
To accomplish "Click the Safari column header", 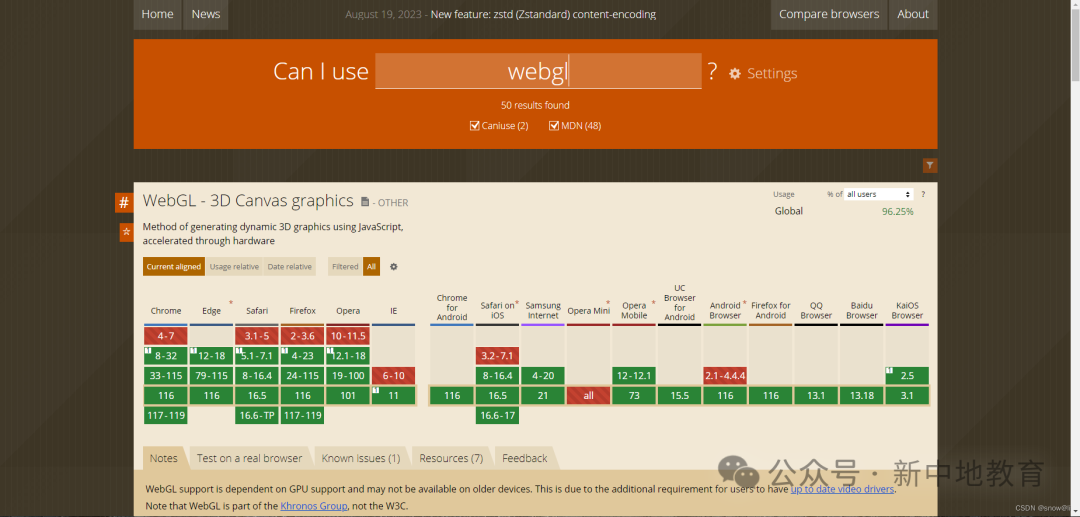I will pos(257,311).
